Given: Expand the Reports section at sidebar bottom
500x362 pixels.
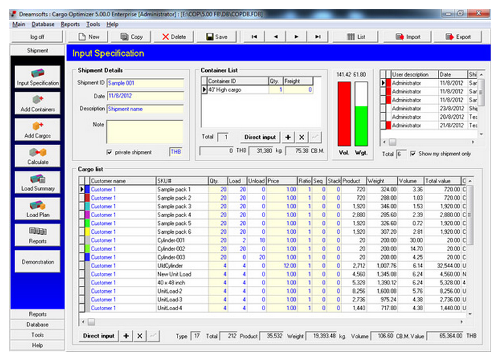Looking at the screenshot, I should 37,314.
